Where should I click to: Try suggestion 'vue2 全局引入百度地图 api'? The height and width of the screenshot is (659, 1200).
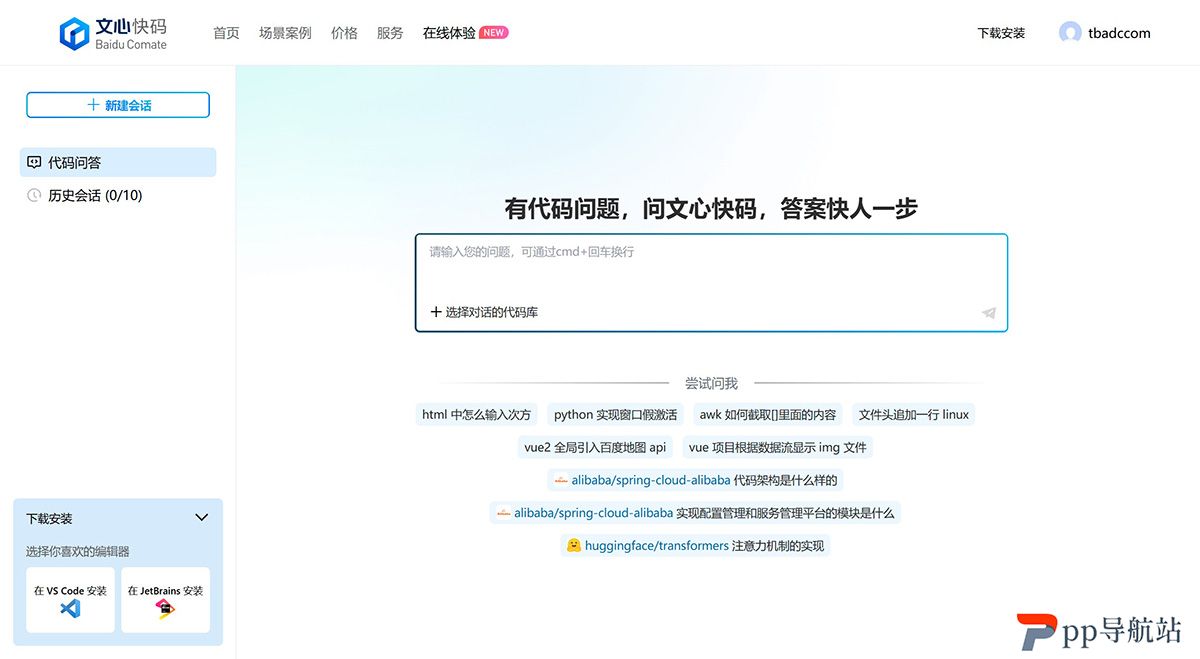click(x=595, y=447)
